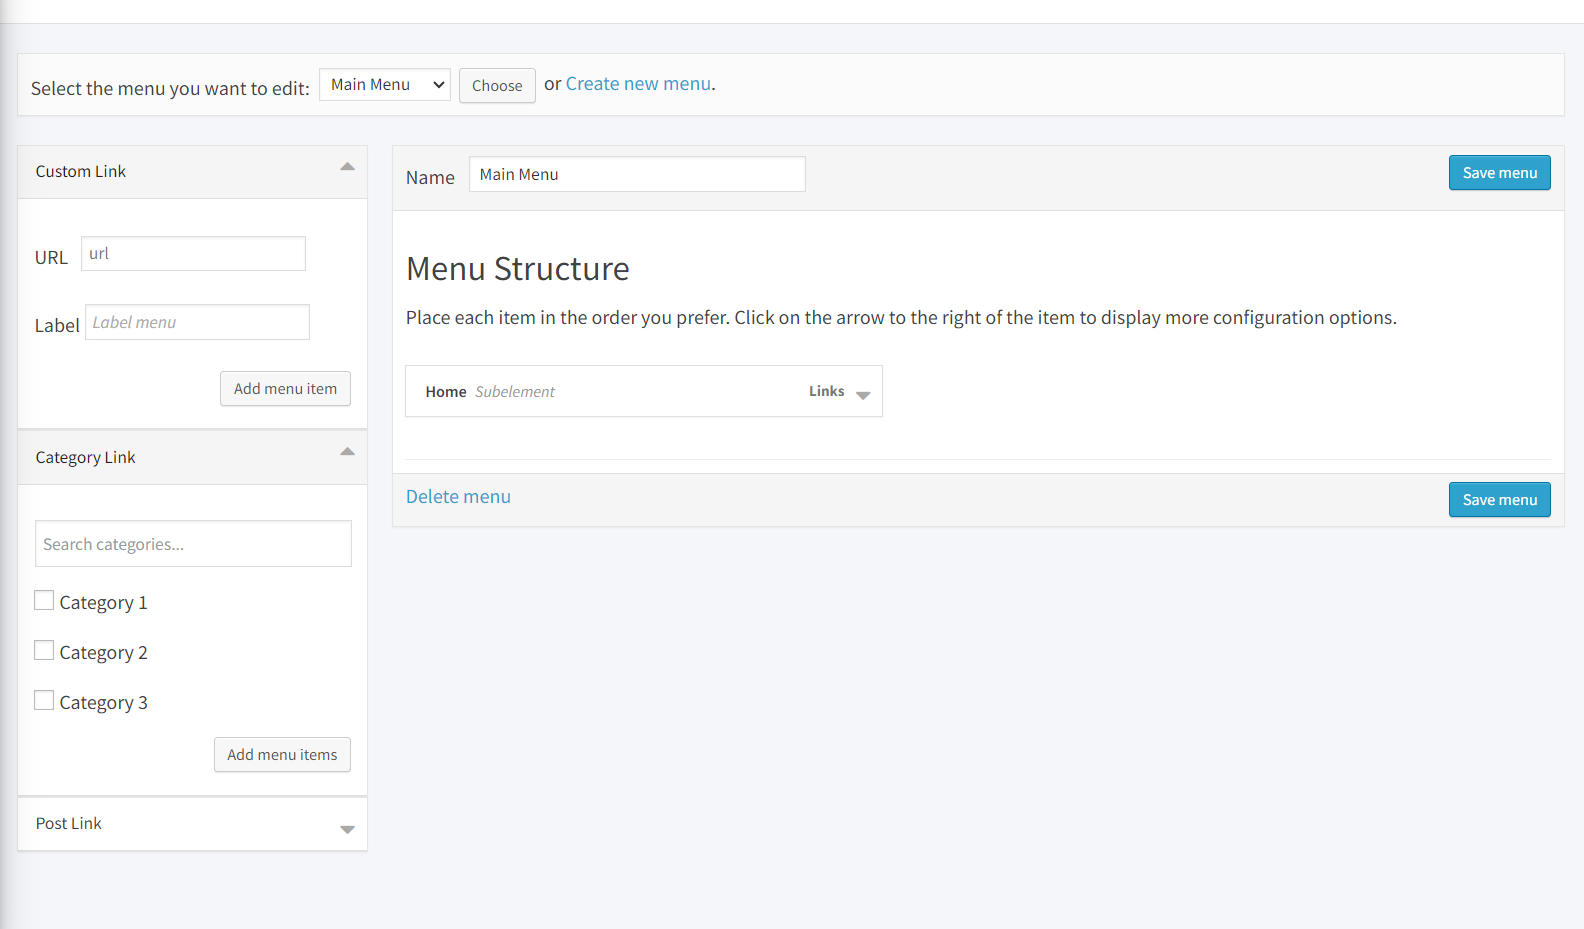The image size is (1584, 929).
Task: Expand the Home item options arrow
Action: (863, 395)
